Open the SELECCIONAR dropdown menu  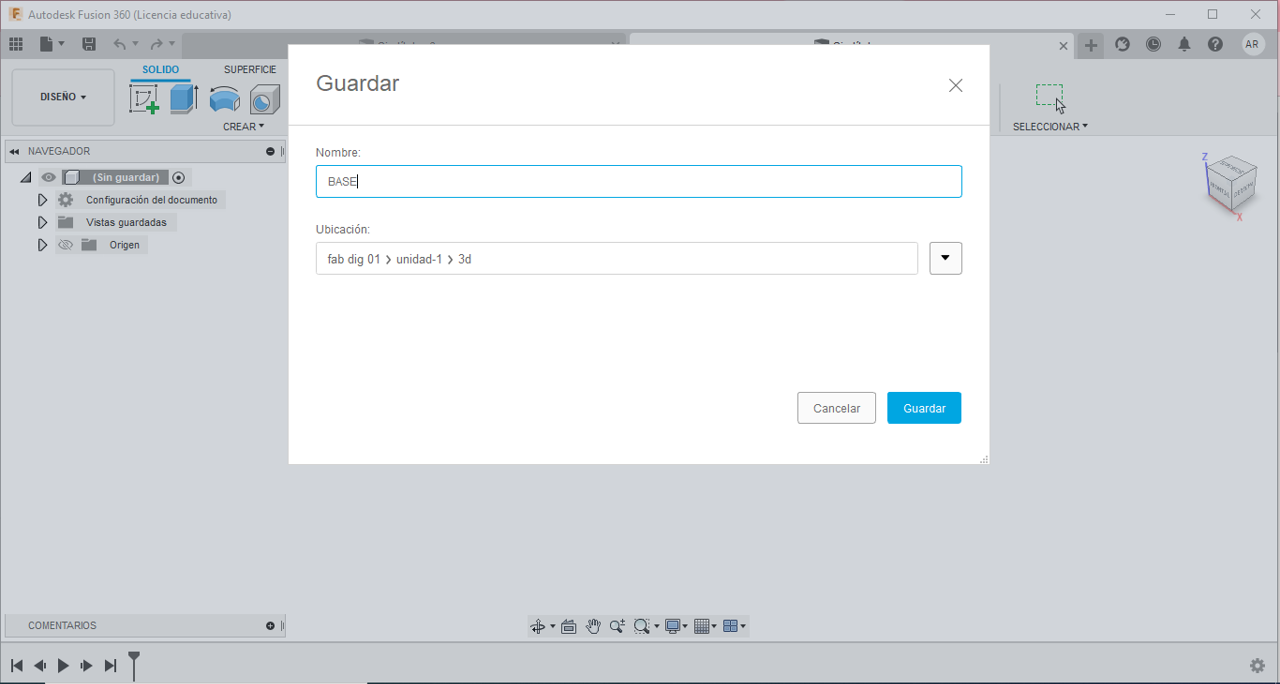coord(1050,127)
